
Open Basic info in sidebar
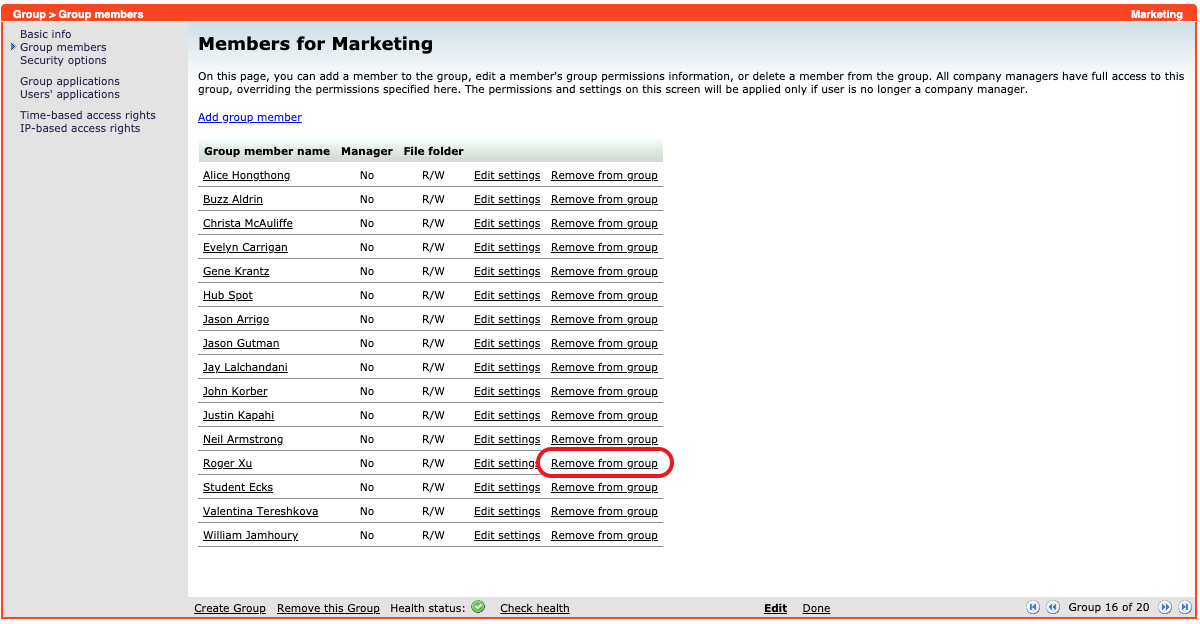click(46, 34)
